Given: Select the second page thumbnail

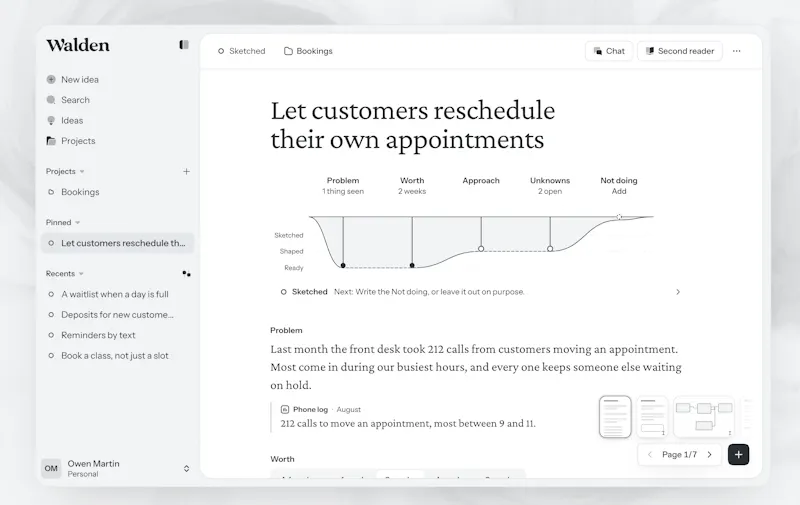Looking at the screenshot, I should [x=653, y=417].
